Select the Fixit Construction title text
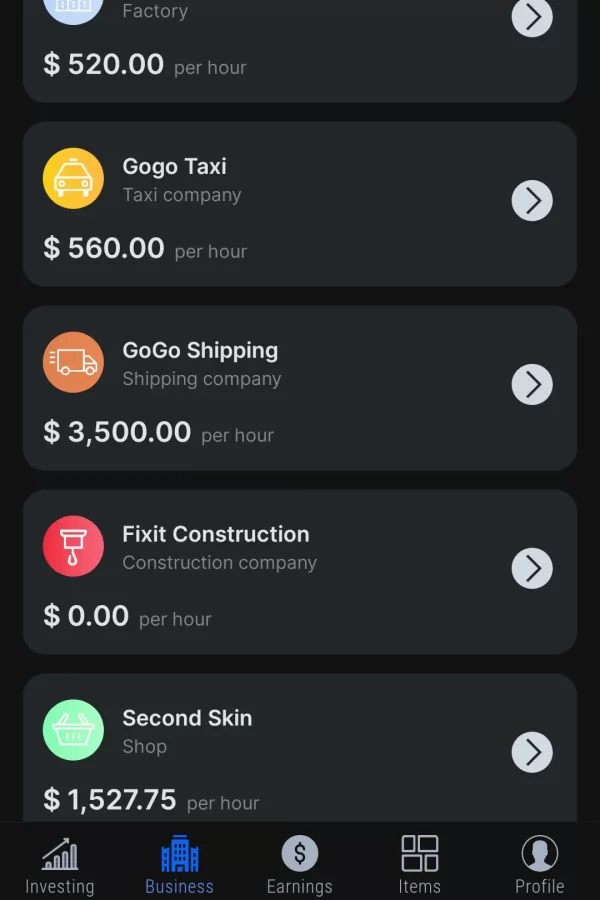600x900 pixels. coord(216,534)
